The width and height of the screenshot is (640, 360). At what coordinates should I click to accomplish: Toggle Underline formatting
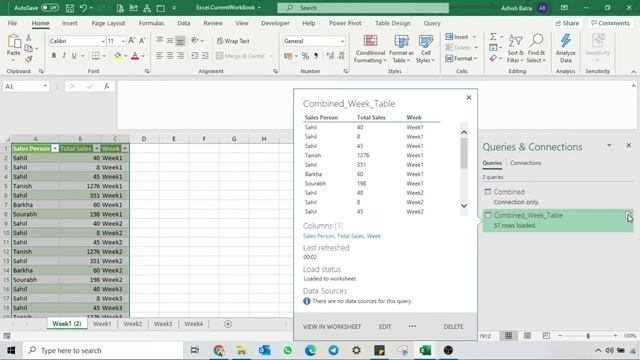(74, 56)
